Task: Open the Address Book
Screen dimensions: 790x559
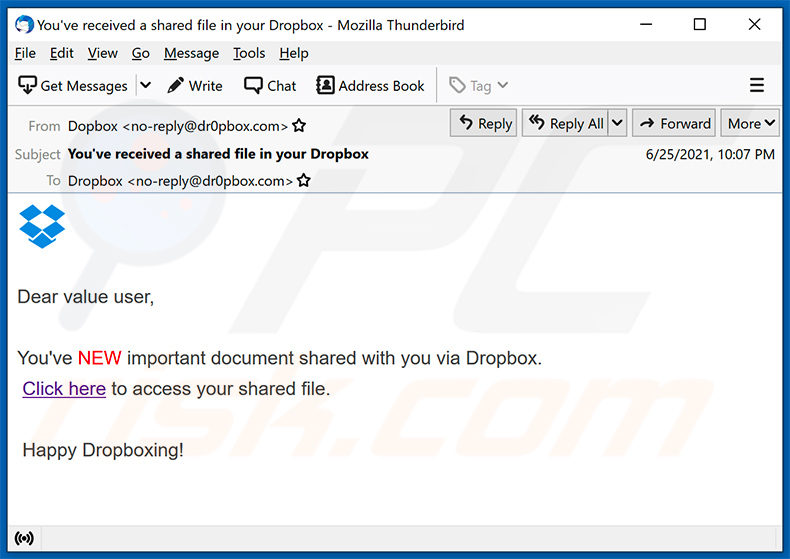Action: click(x=370, y=86)
